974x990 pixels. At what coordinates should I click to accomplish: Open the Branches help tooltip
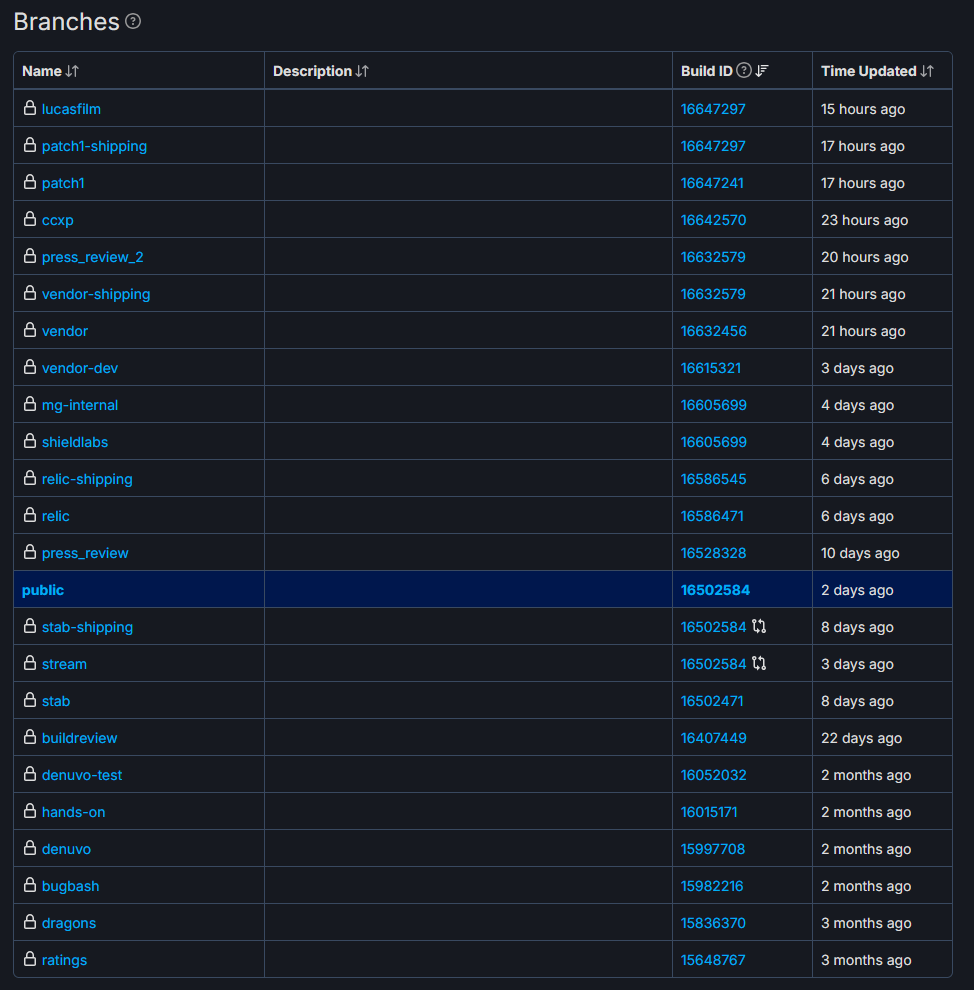pos(133,21)
